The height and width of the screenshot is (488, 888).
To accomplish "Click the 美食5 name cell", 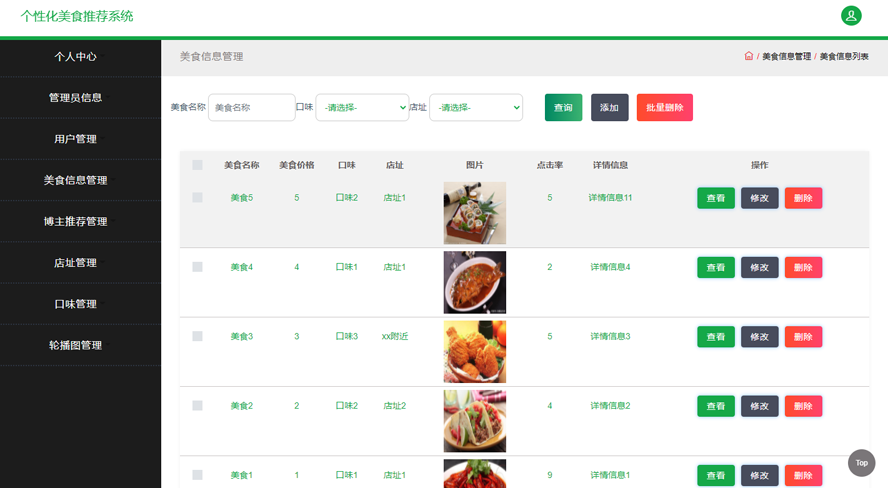I will point(241,198).
